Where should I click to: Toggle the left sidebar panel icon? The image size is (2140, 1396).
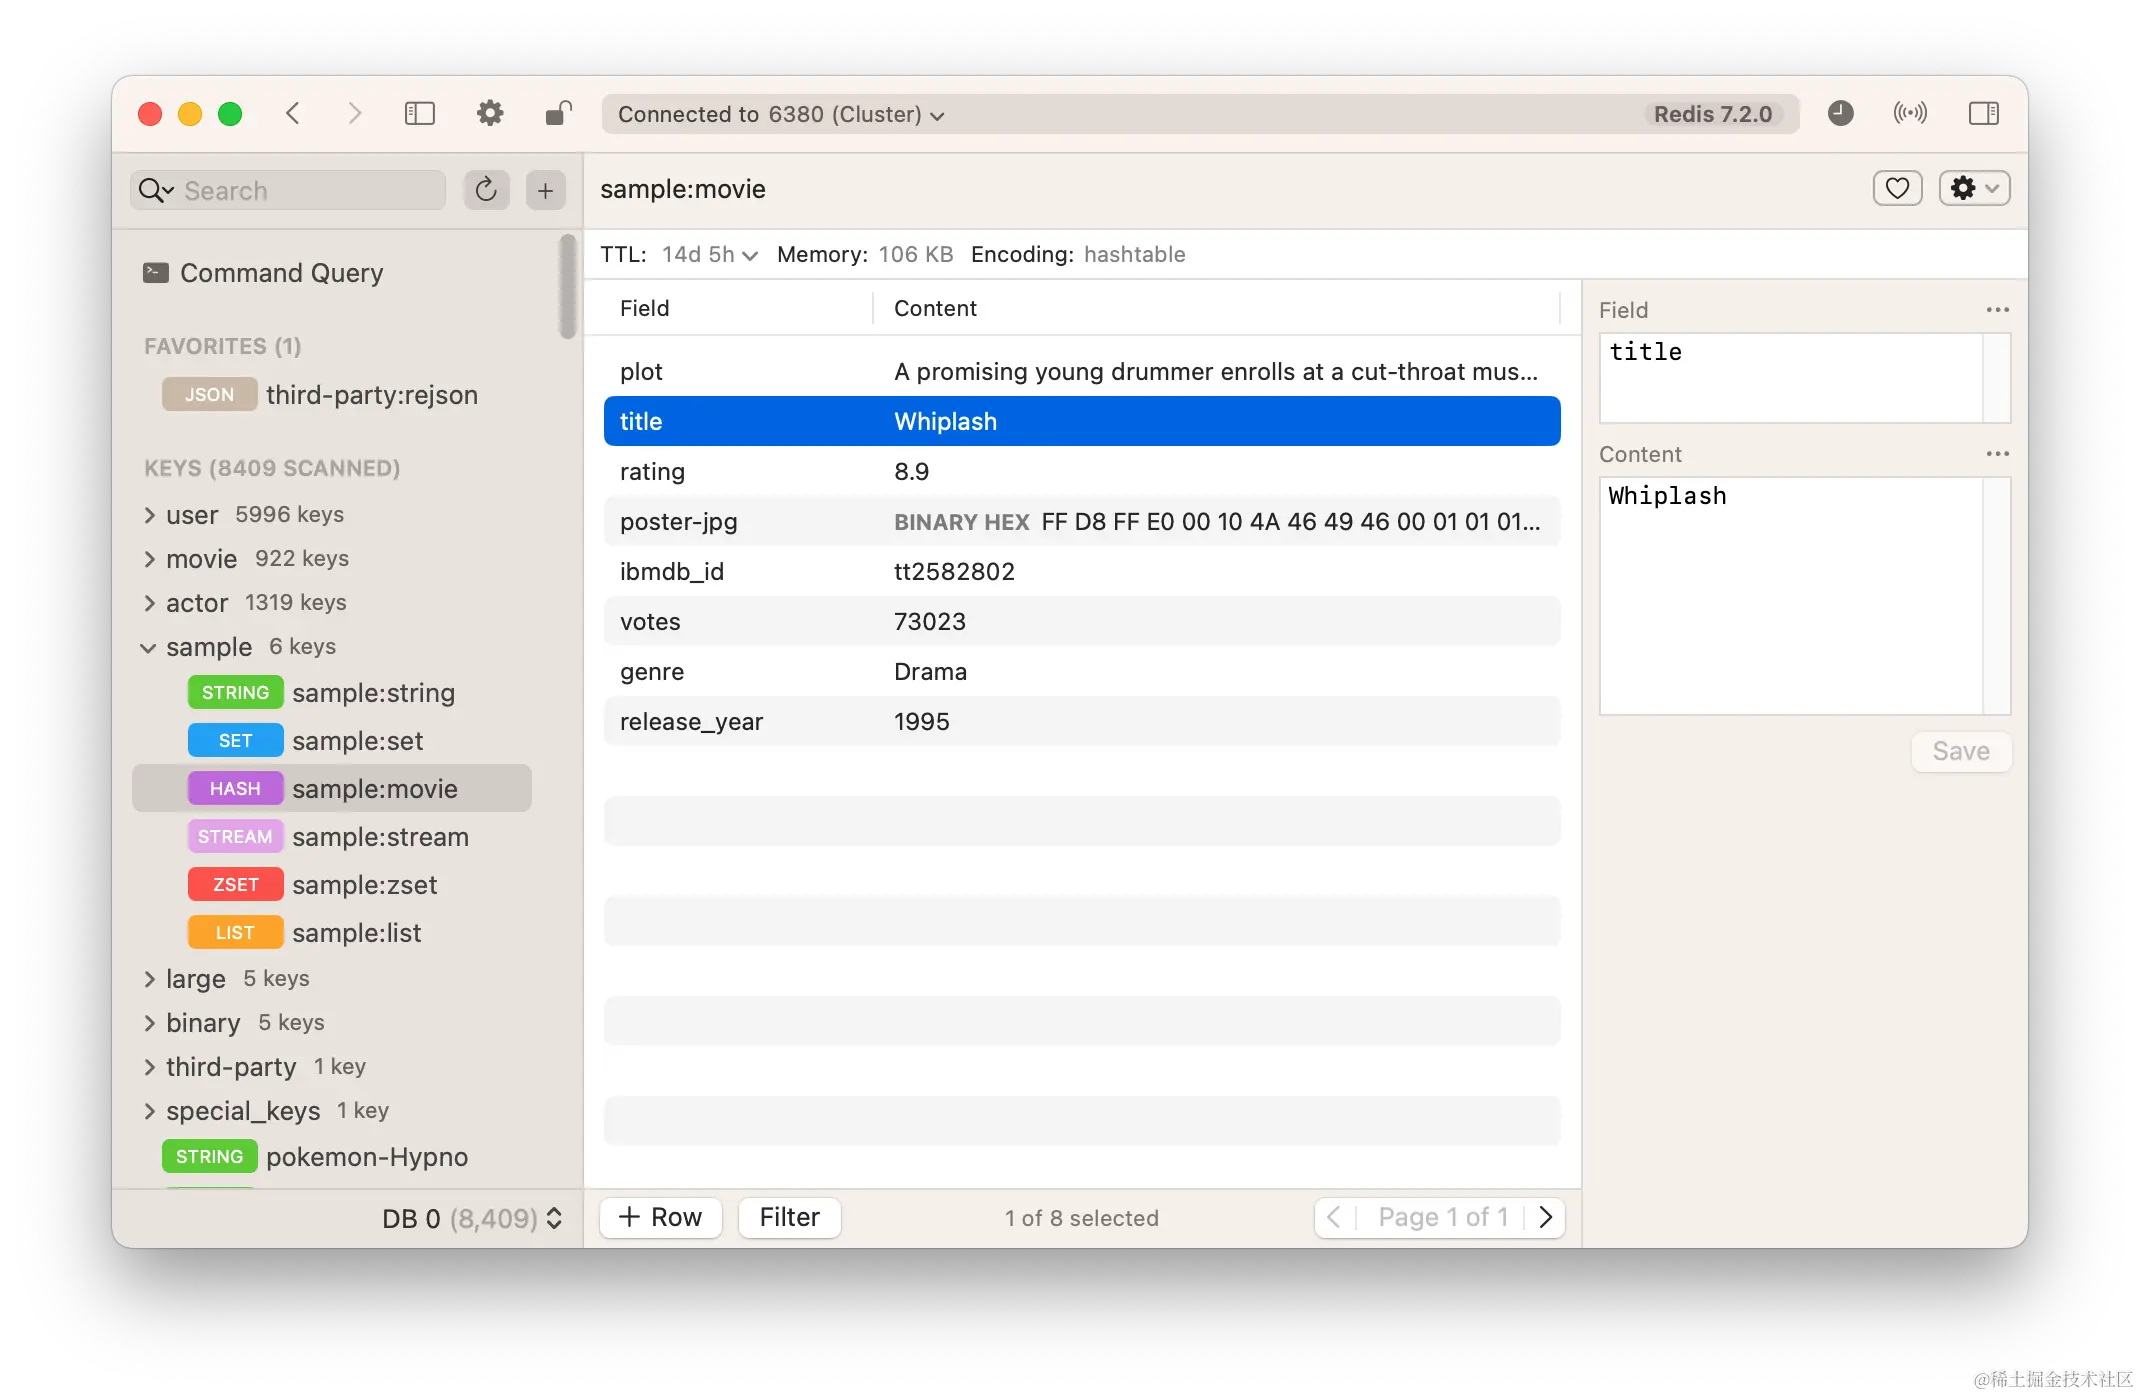pyautogui.click(x=419, y=114)
